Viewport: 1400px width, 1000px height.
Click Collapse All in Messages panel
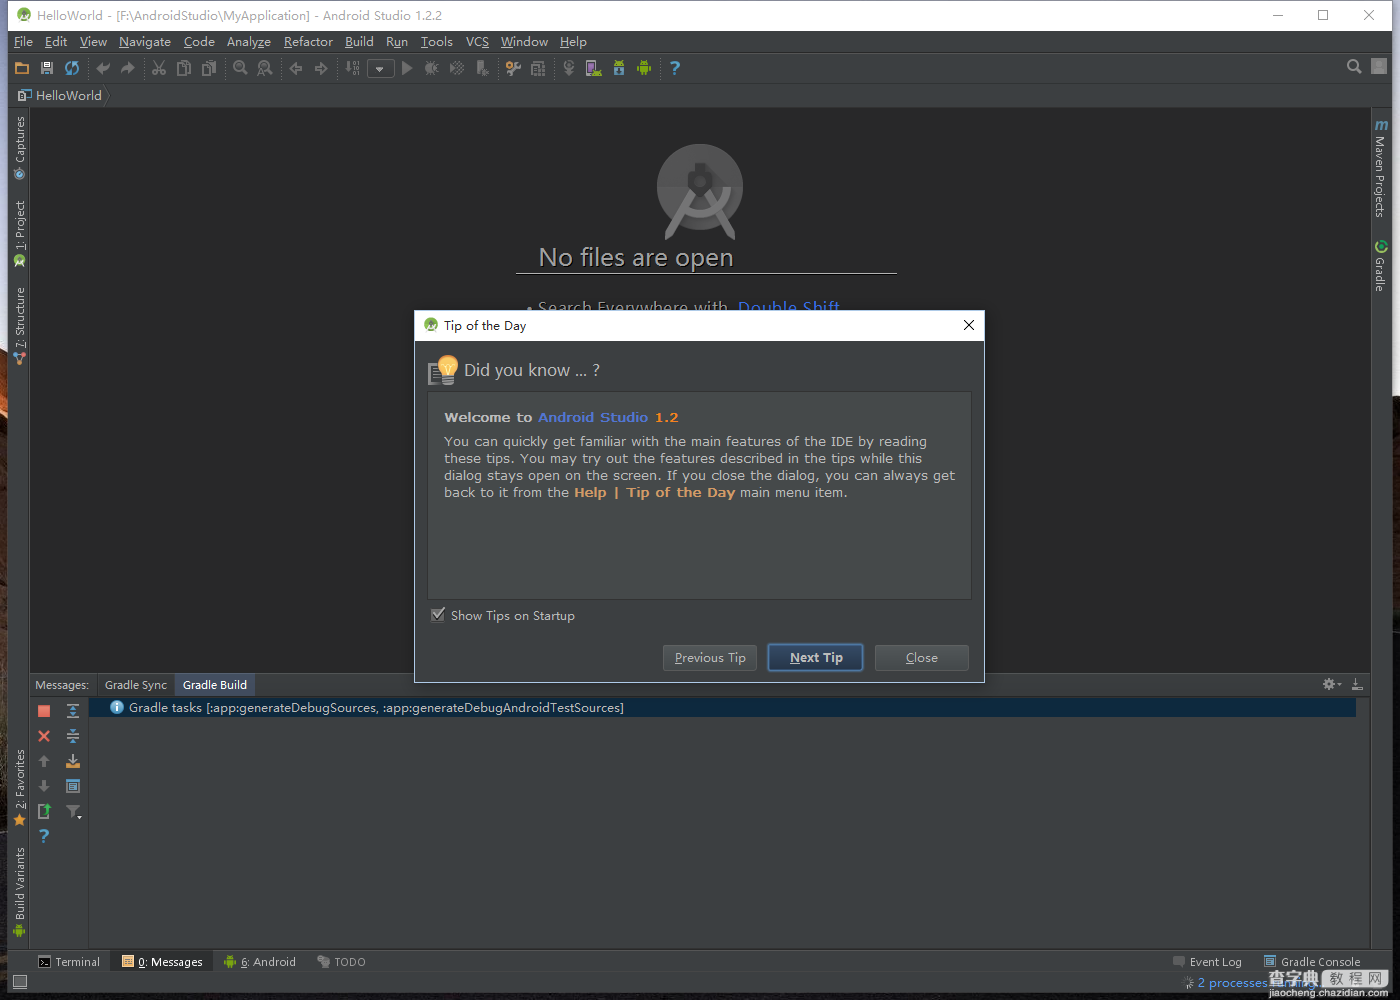coord(73,736)
